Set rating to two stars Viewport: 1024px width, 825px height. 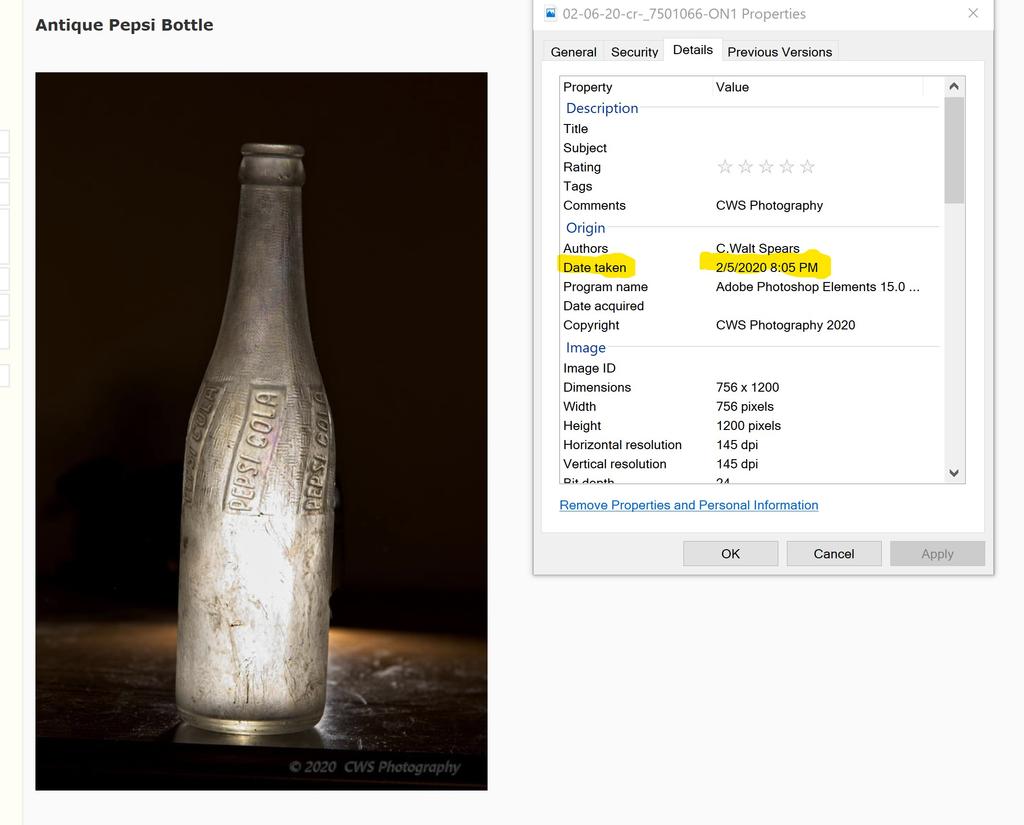point(745,167)
